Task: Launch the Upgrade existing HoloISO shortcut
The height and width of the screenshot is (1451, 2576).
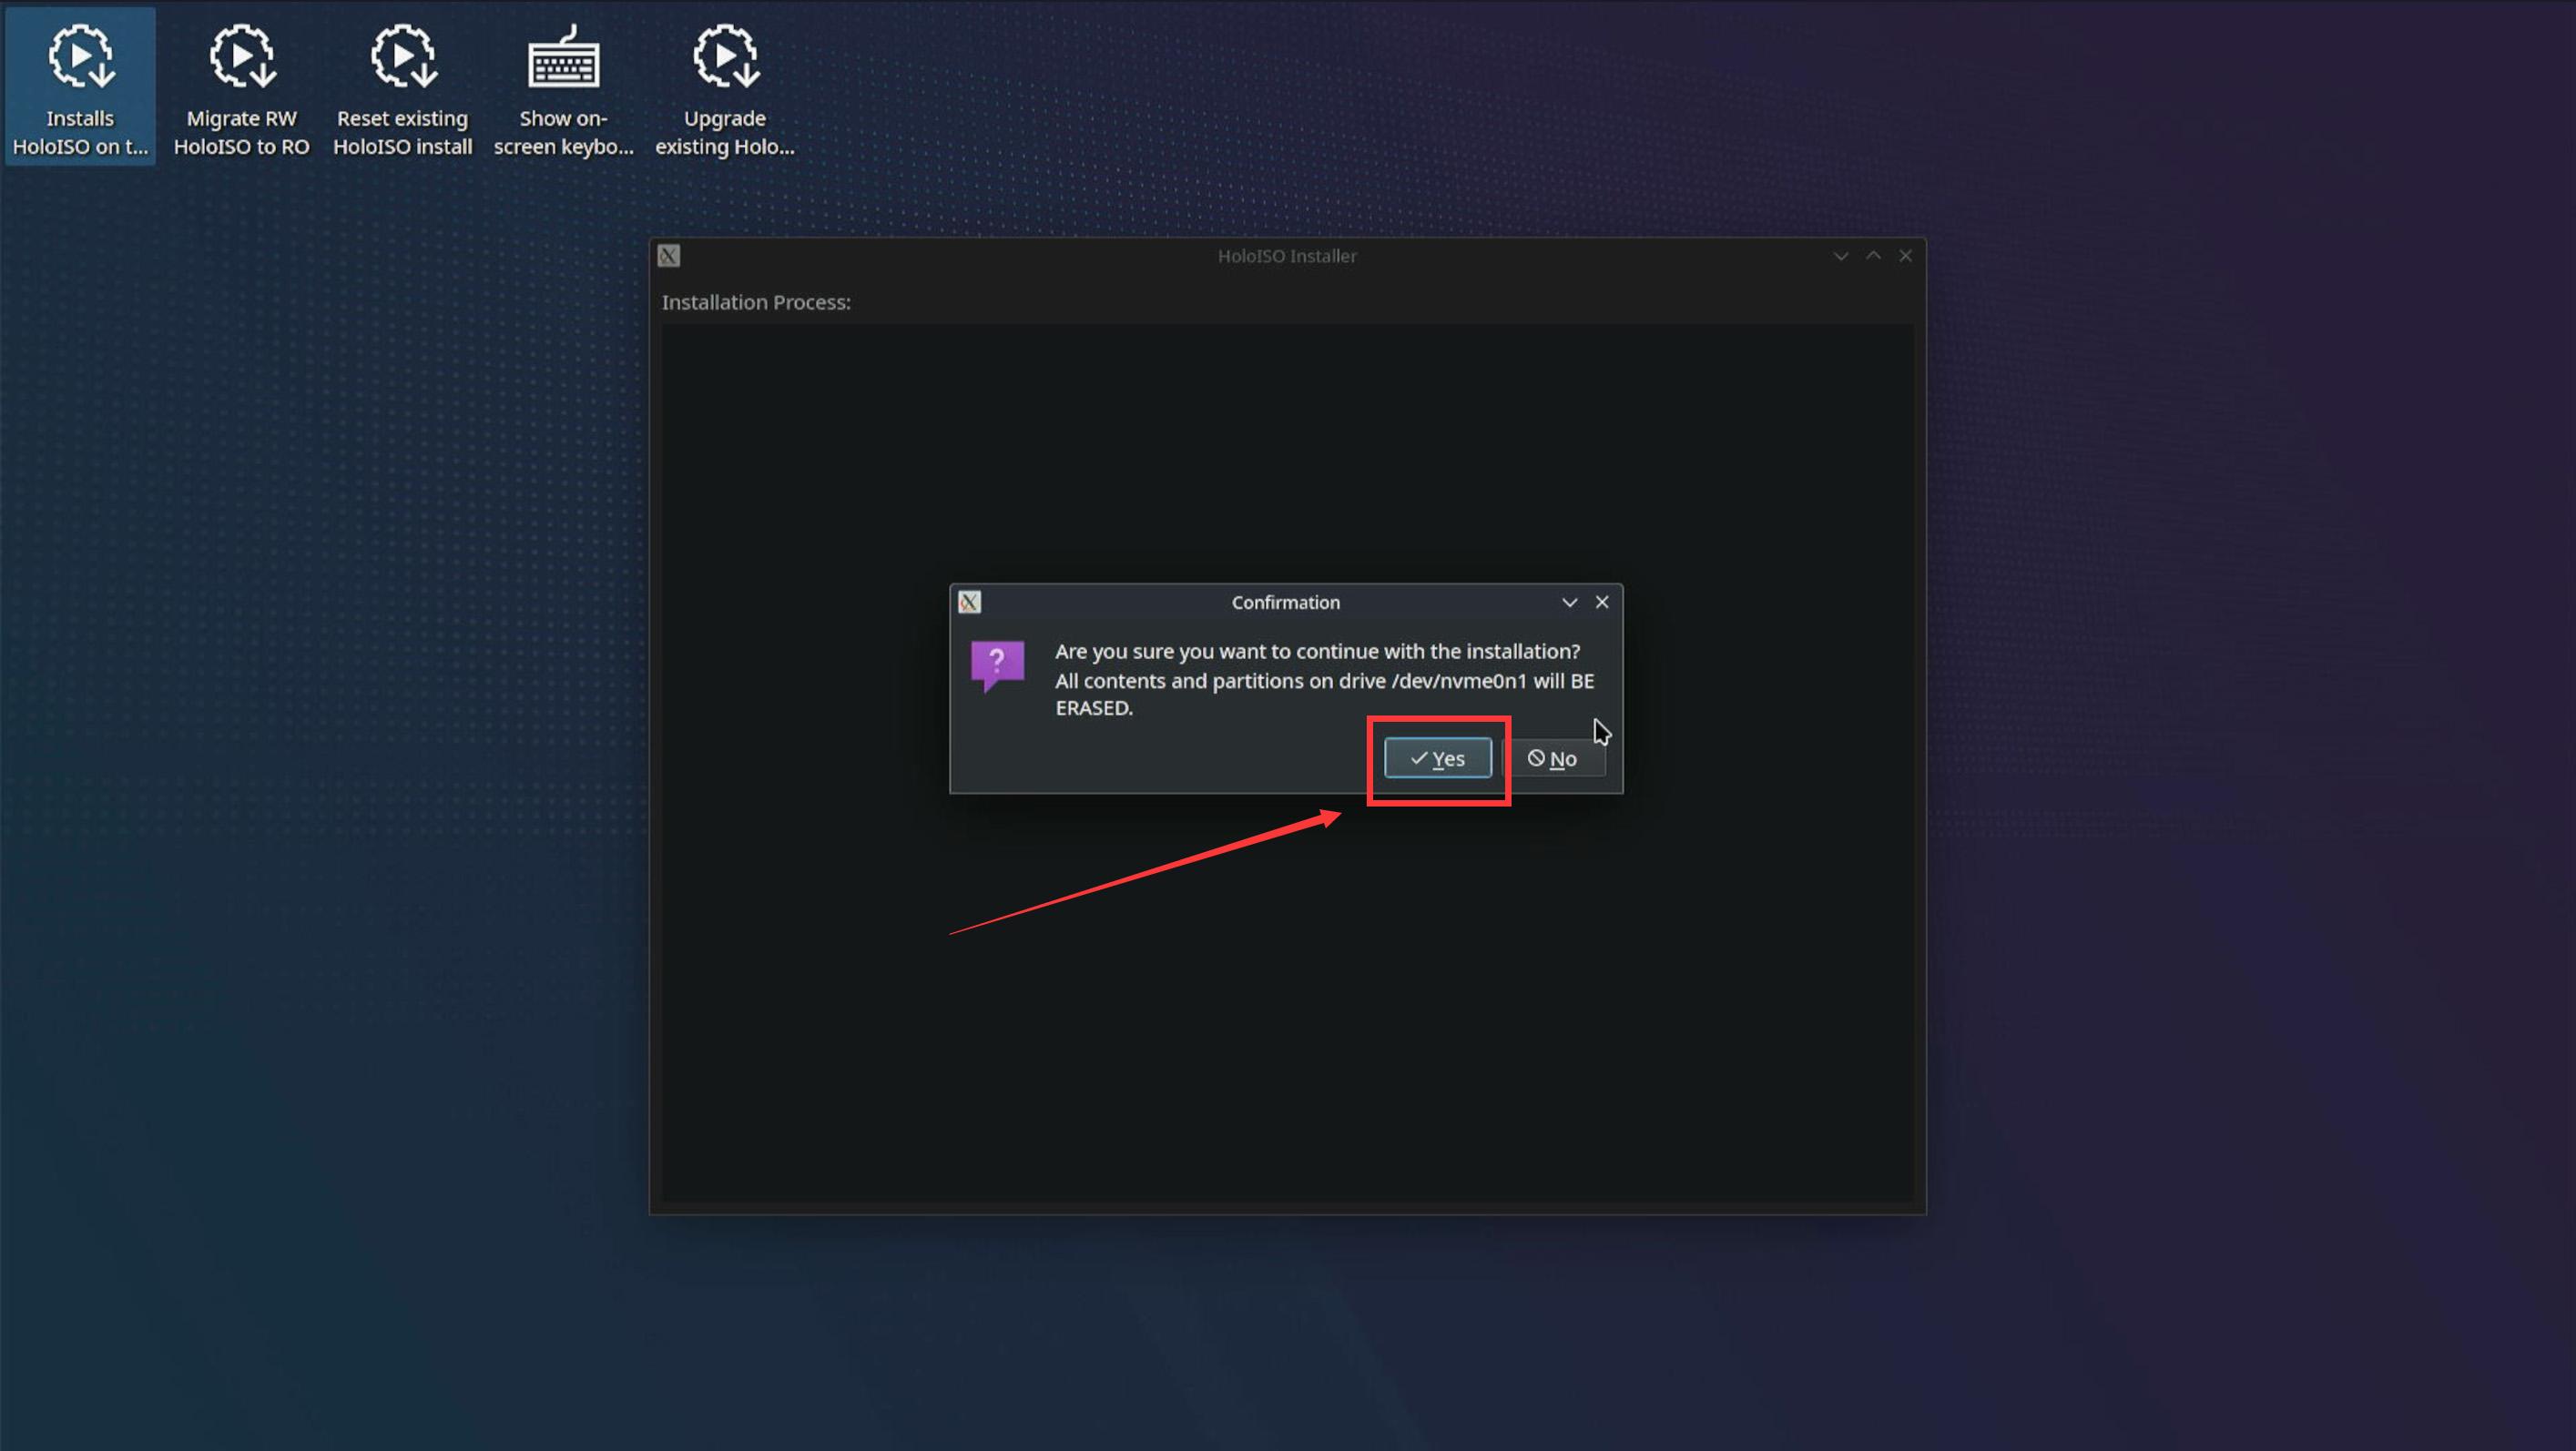Action: coord(724,88)
